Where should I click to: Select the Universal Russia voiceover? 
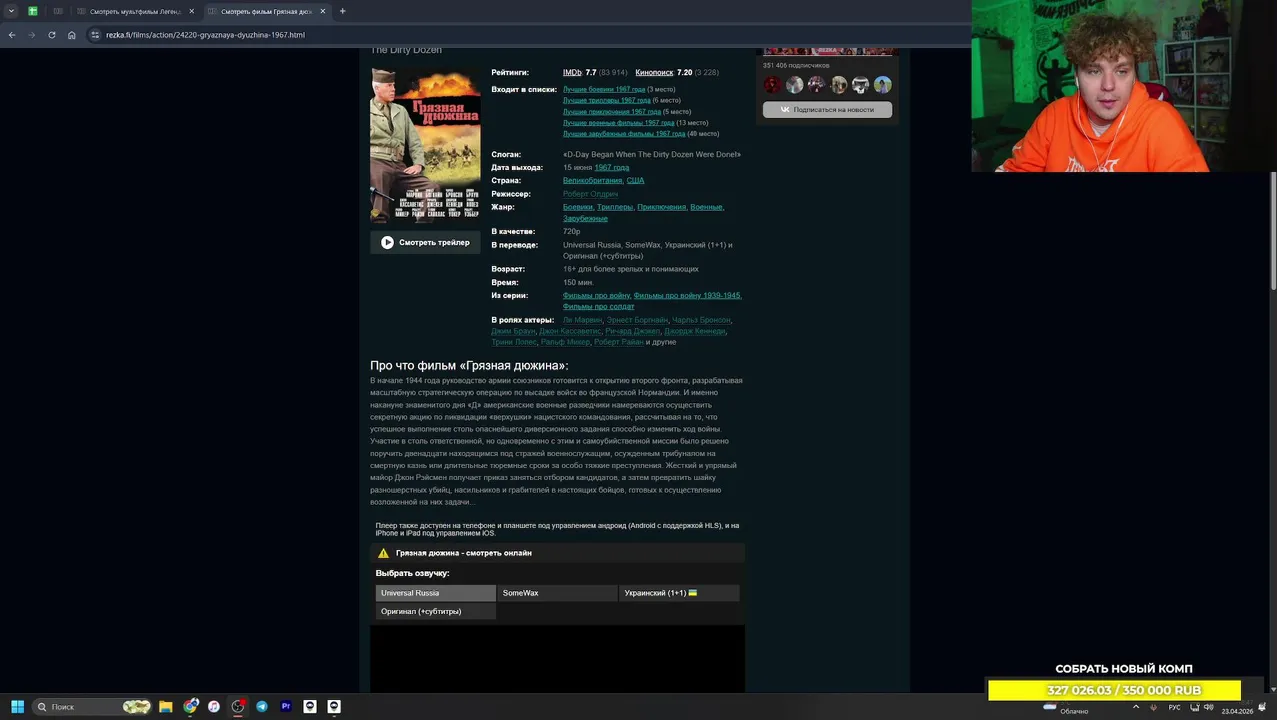point(435,593)
